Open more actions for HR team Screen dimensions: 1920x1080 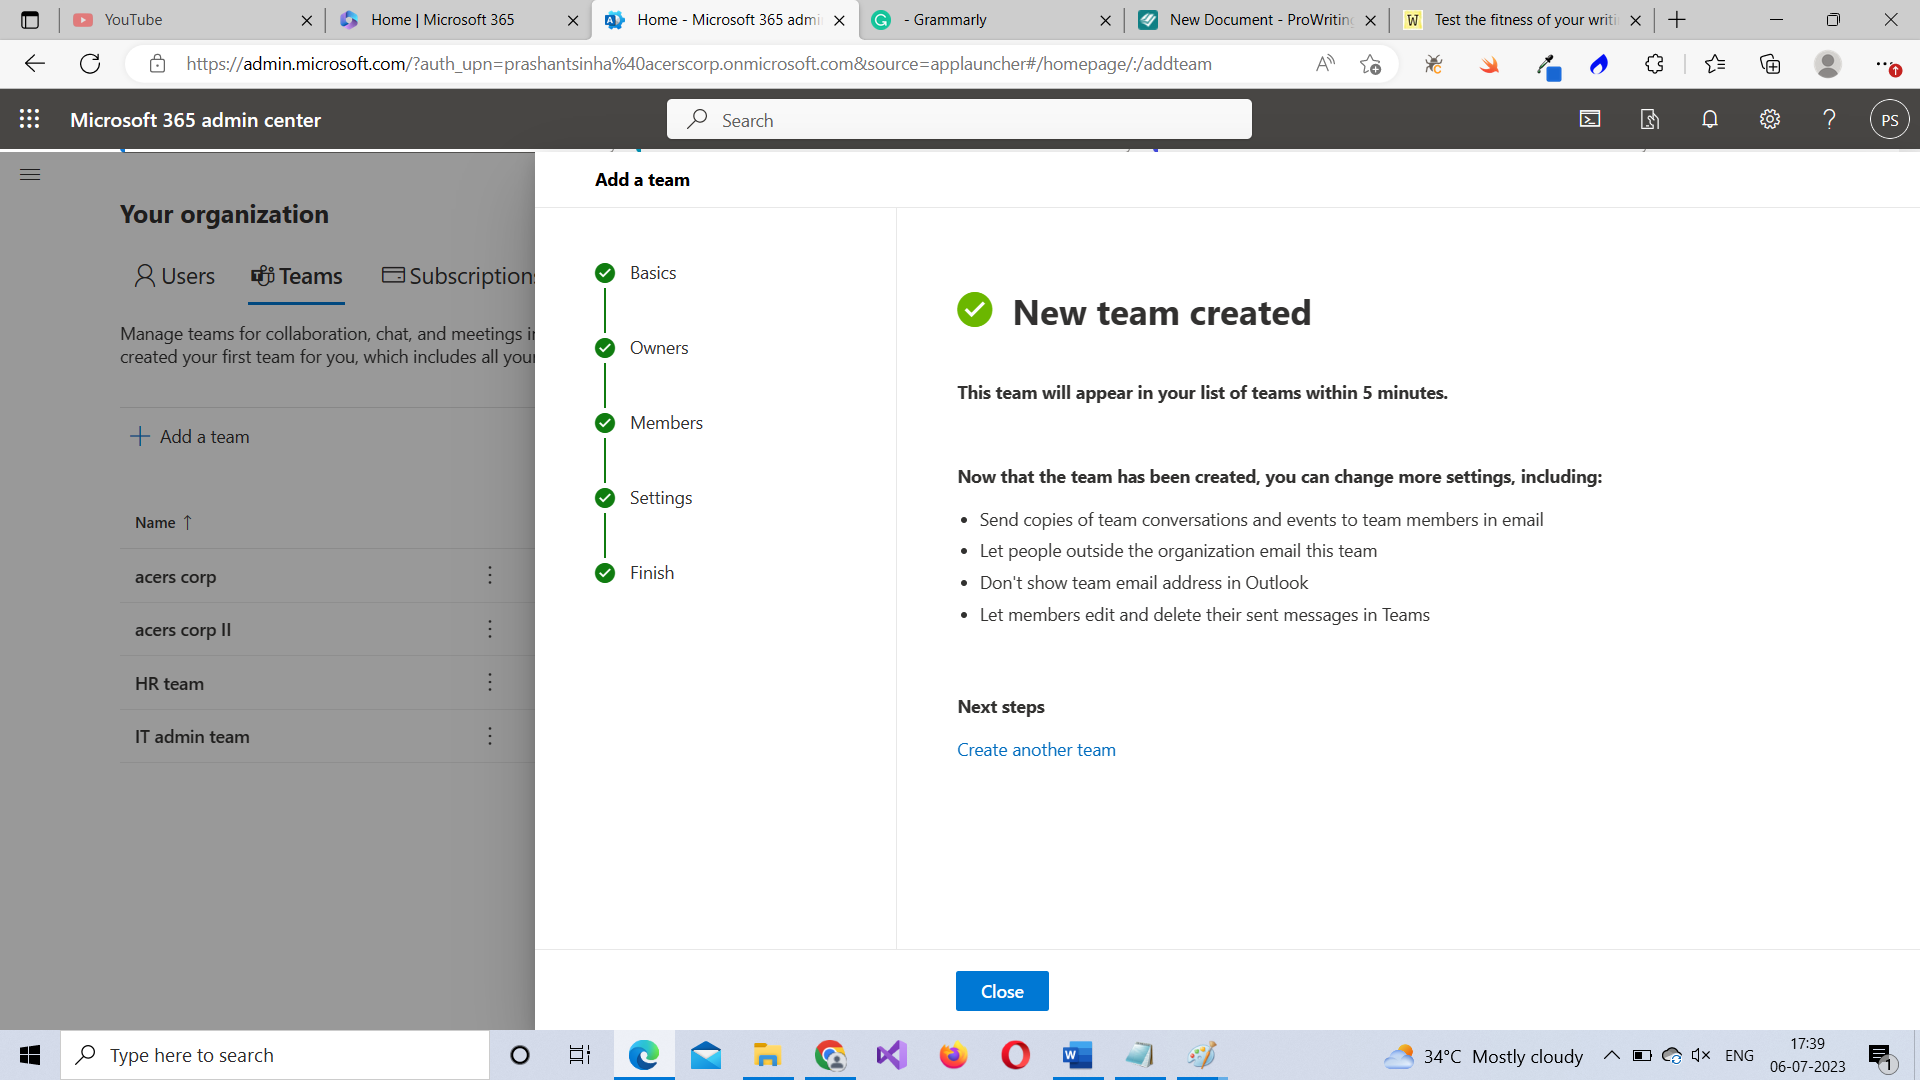[490, 682]
